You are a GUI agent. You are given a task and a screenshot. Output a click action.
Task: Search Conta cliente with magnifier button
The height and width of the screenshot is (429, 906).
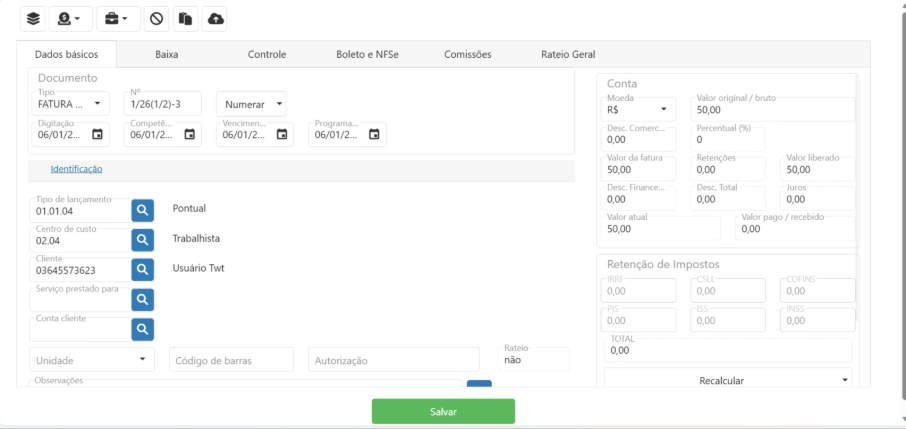click(x=142, y=330)
